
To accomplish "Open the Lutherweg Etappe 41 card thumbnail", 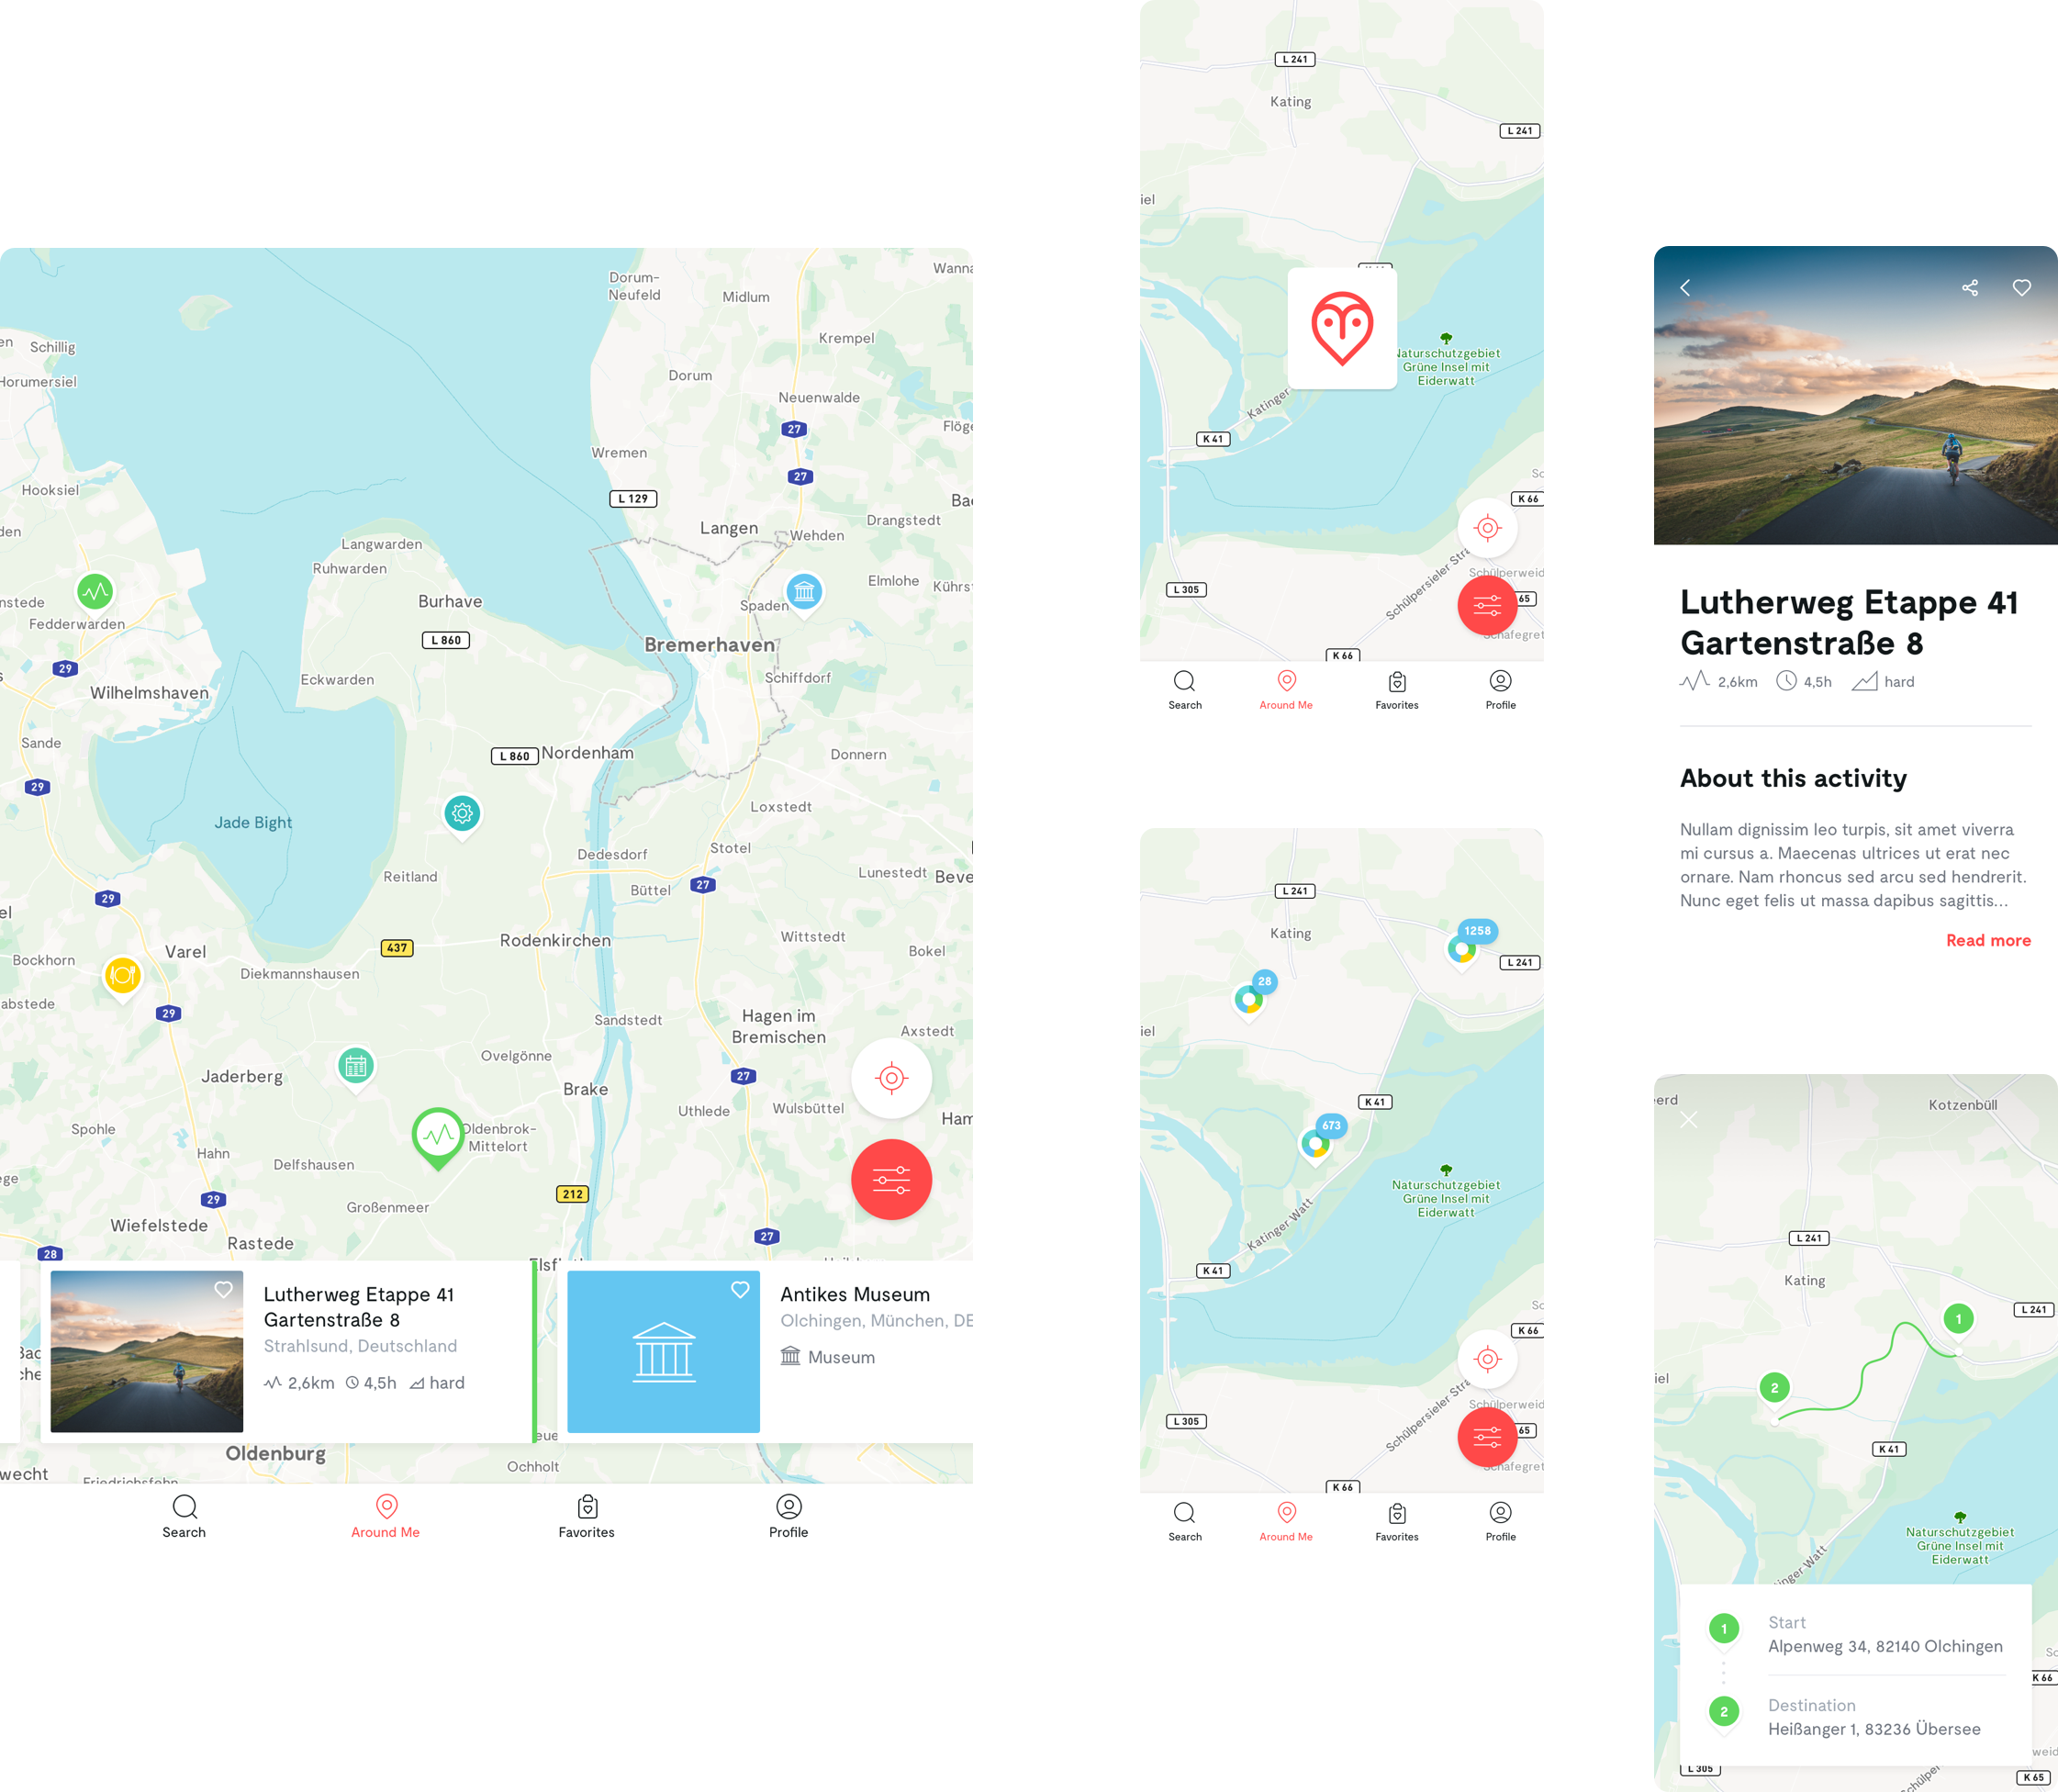I will click(x=147, y=1351).
